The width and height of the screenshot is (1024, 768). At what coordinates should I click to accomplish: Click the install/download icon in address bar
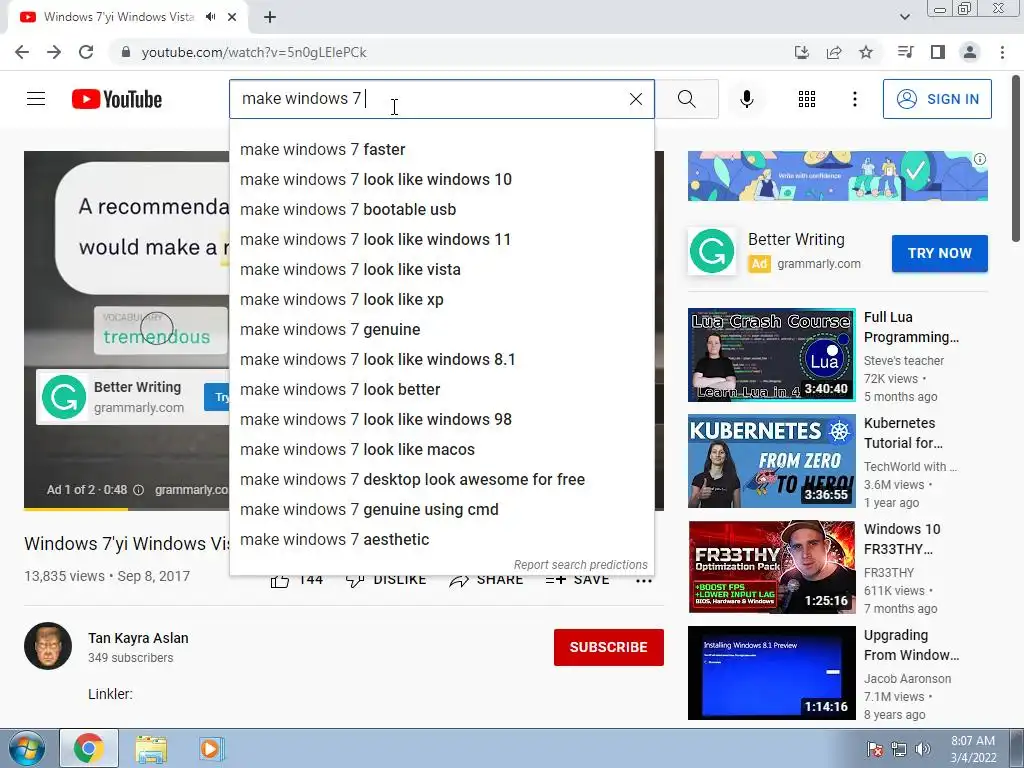pos(802,52)
